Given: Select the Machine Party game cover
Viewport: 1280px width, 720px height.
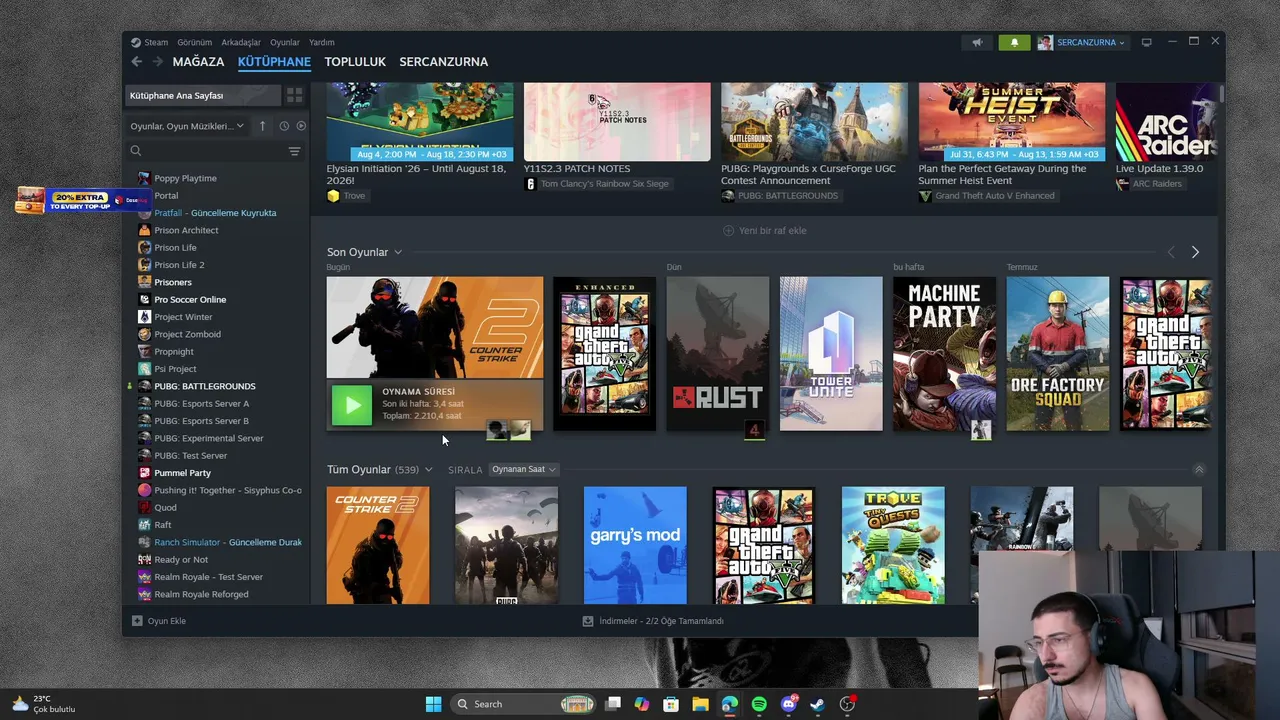Looking at the screenshot, I should [944, 354].
